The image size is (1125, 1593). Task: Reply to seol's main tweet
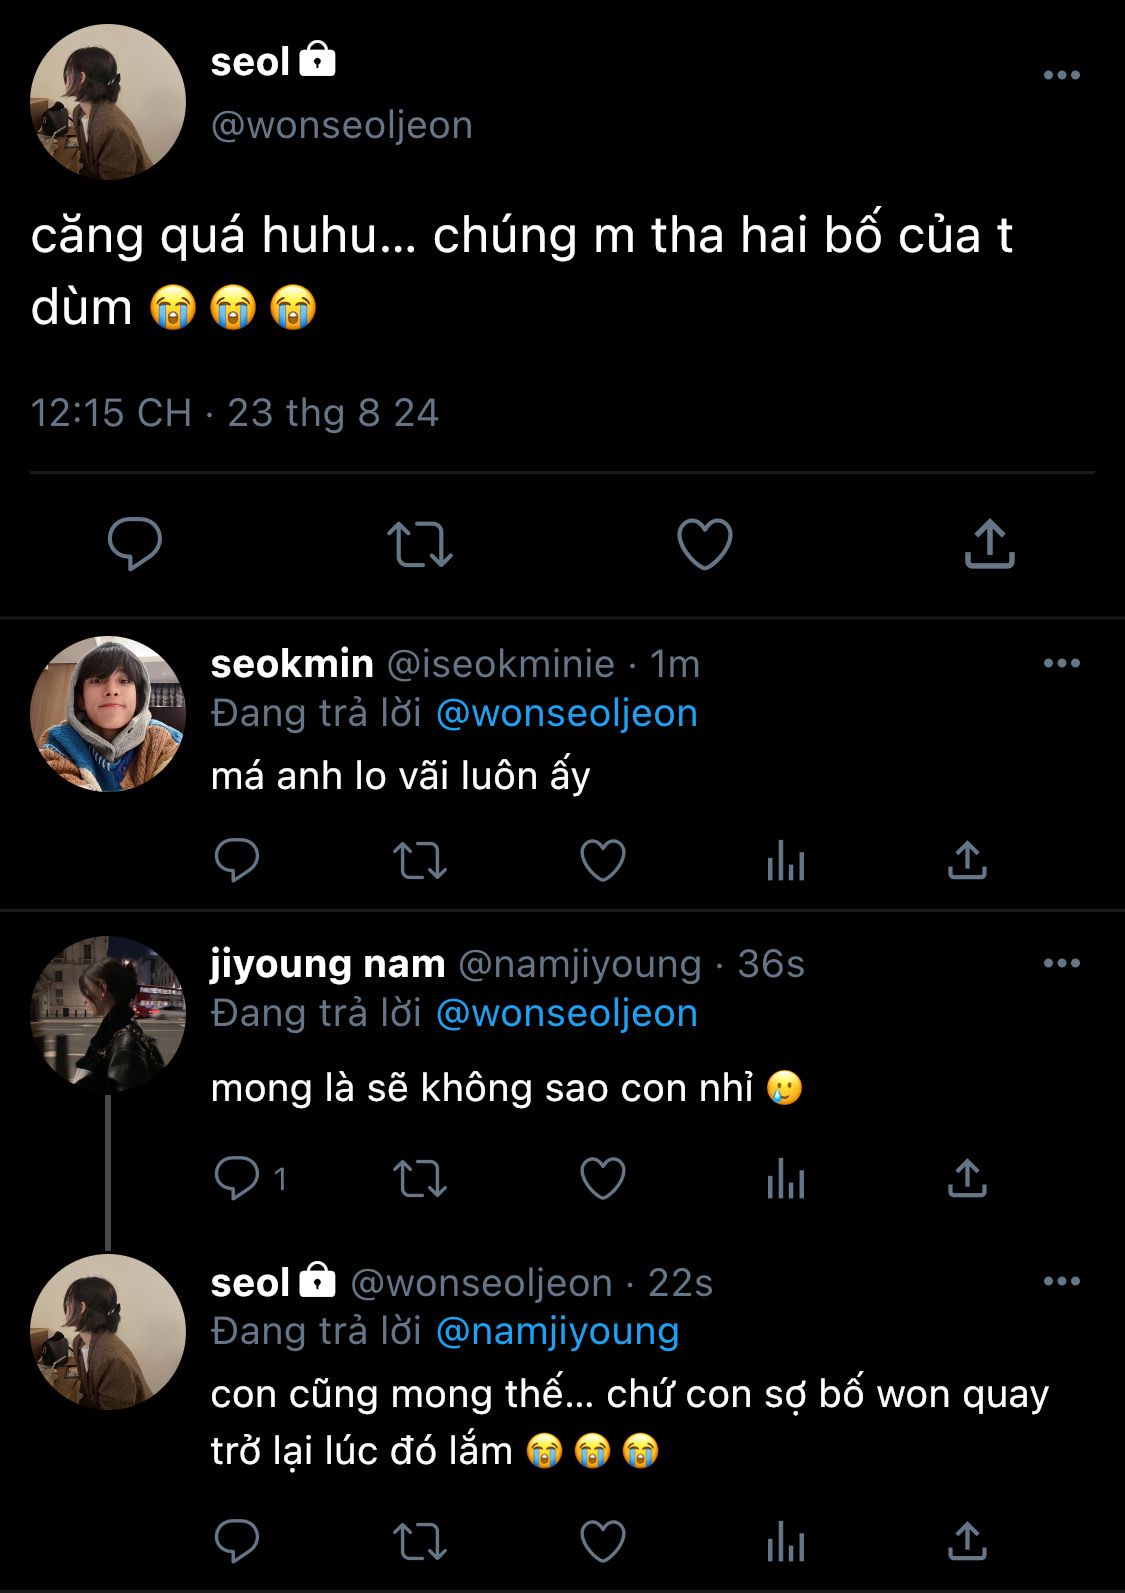click(x=135, y=544)
